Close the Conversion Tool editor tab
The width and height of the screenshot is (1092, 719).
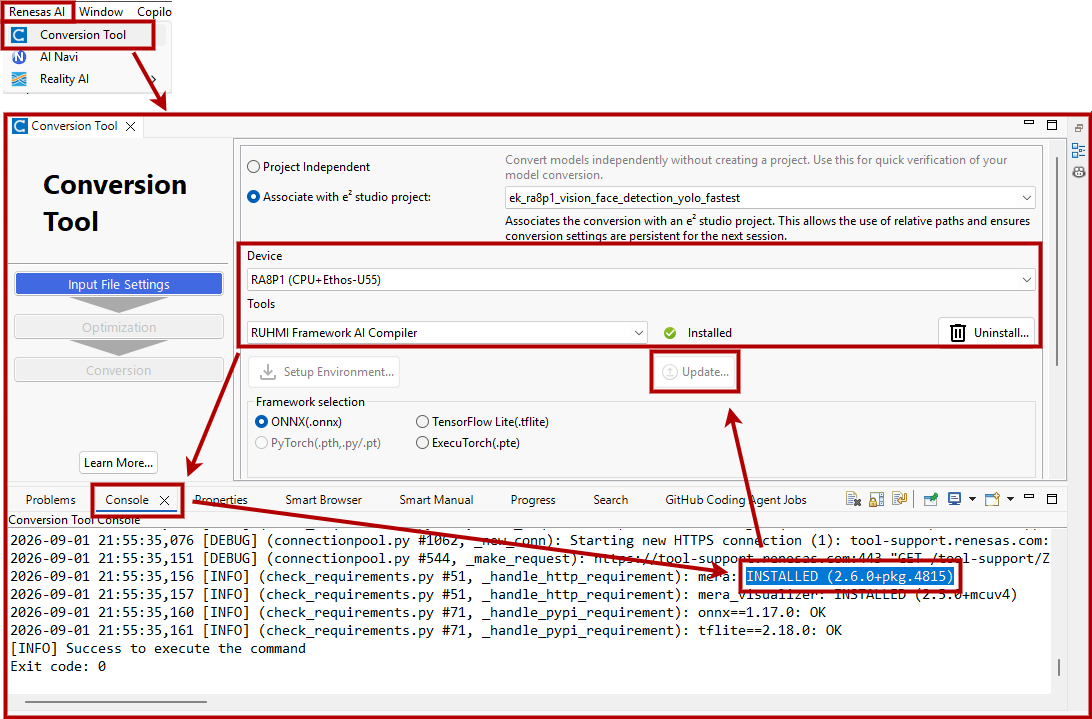pyautogui.click(x=130, y=126)
